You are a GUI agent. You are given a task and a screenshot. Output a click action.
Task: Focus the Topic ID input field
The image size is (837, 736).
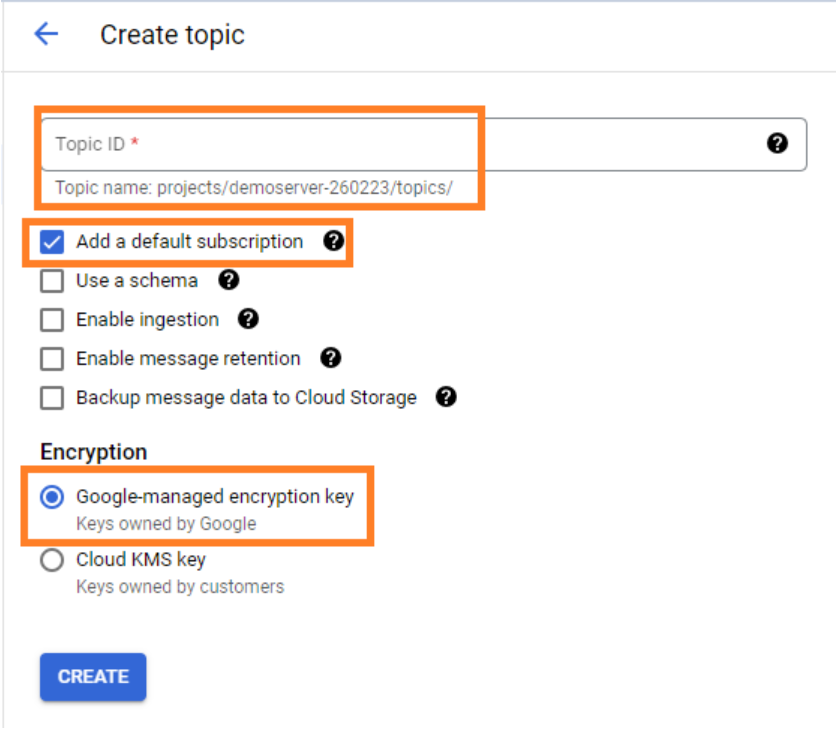(x=424, y=144)
